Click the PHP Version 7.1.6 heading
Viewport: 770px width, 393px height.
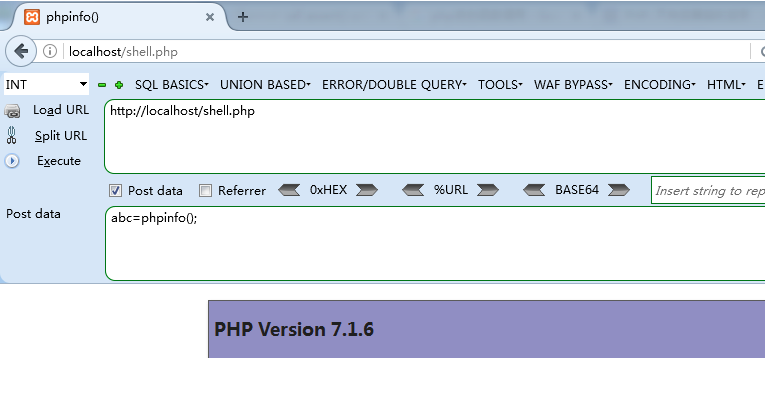point(294,329)
